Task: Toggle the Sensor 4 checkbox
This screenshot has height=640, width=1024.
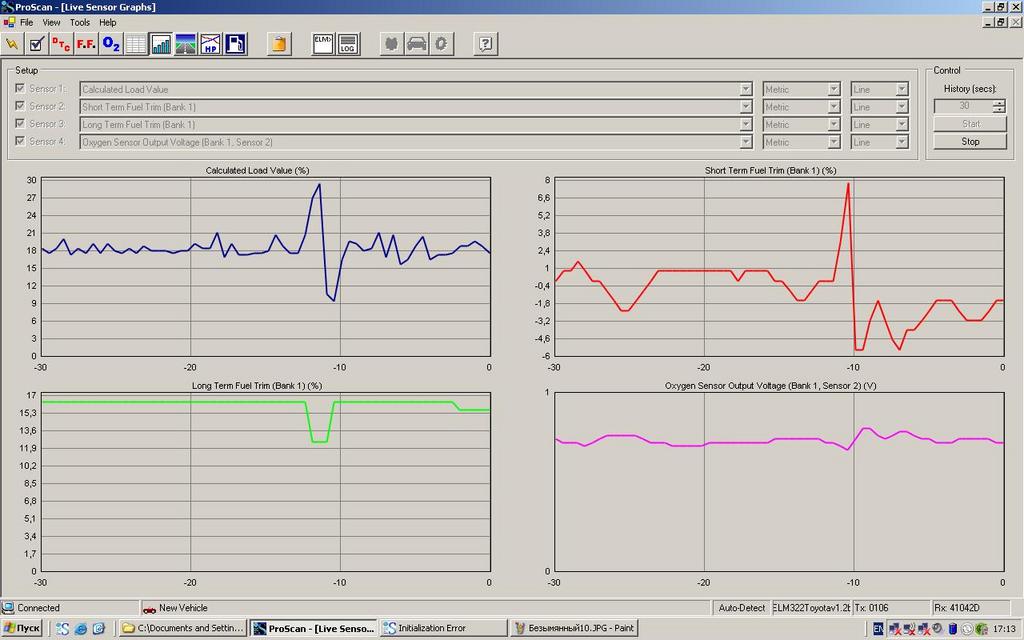Action: click(x=21, y=142)
